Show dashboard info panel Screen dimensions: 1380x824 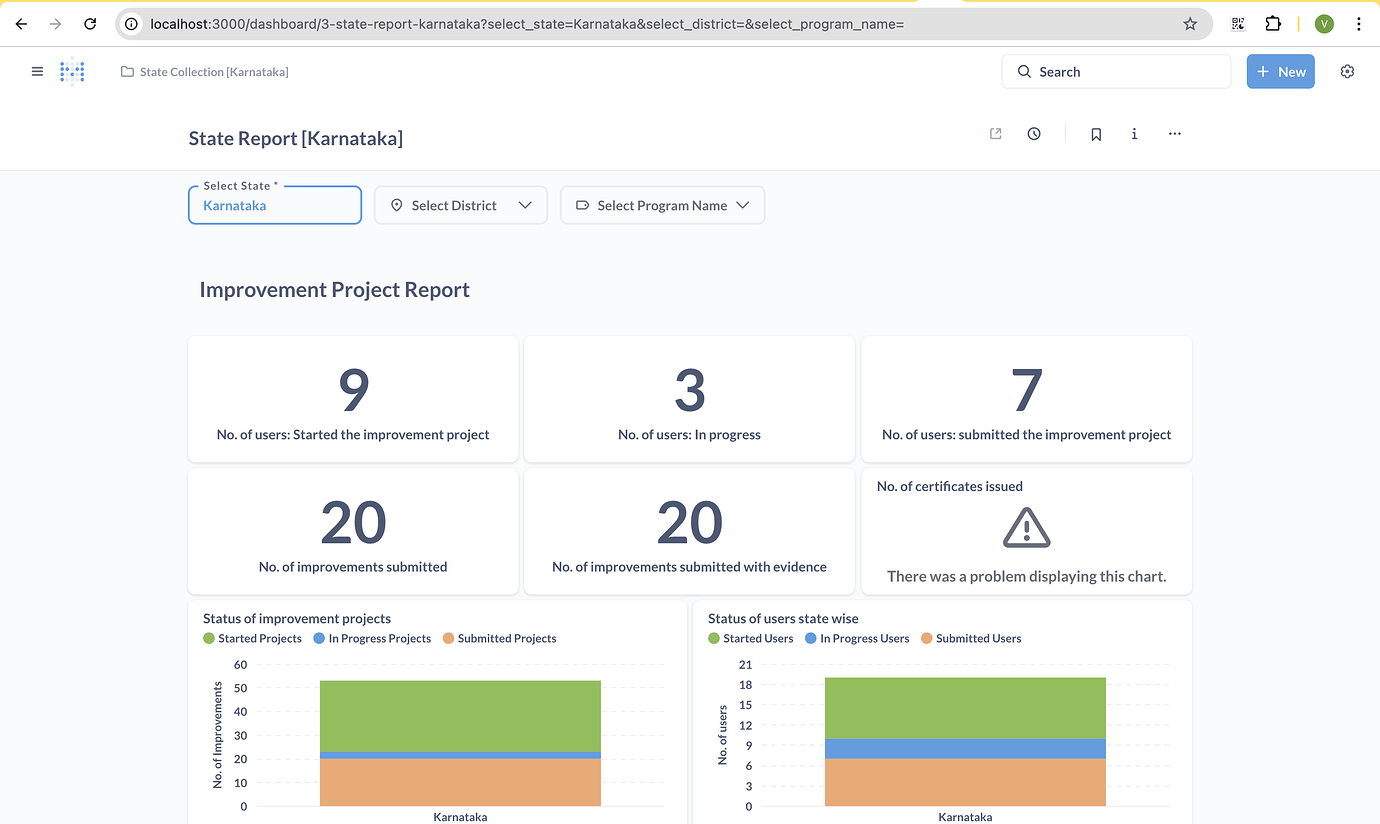click(x=1134, y=134)
